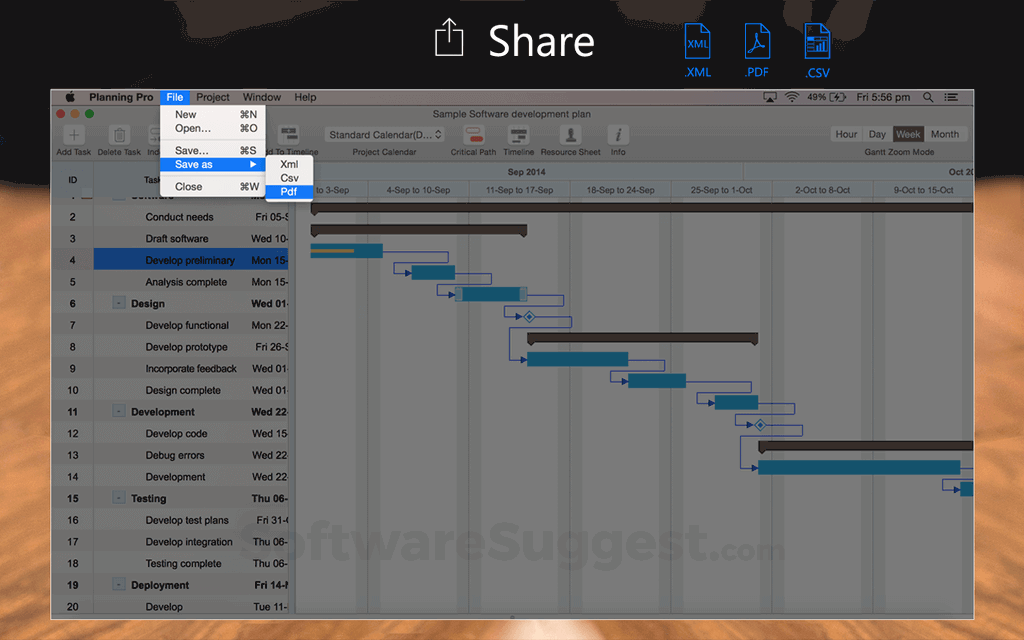This screenshot has height=640, width=1024.
Task: Select Xml export option
Action: point(289,163)
